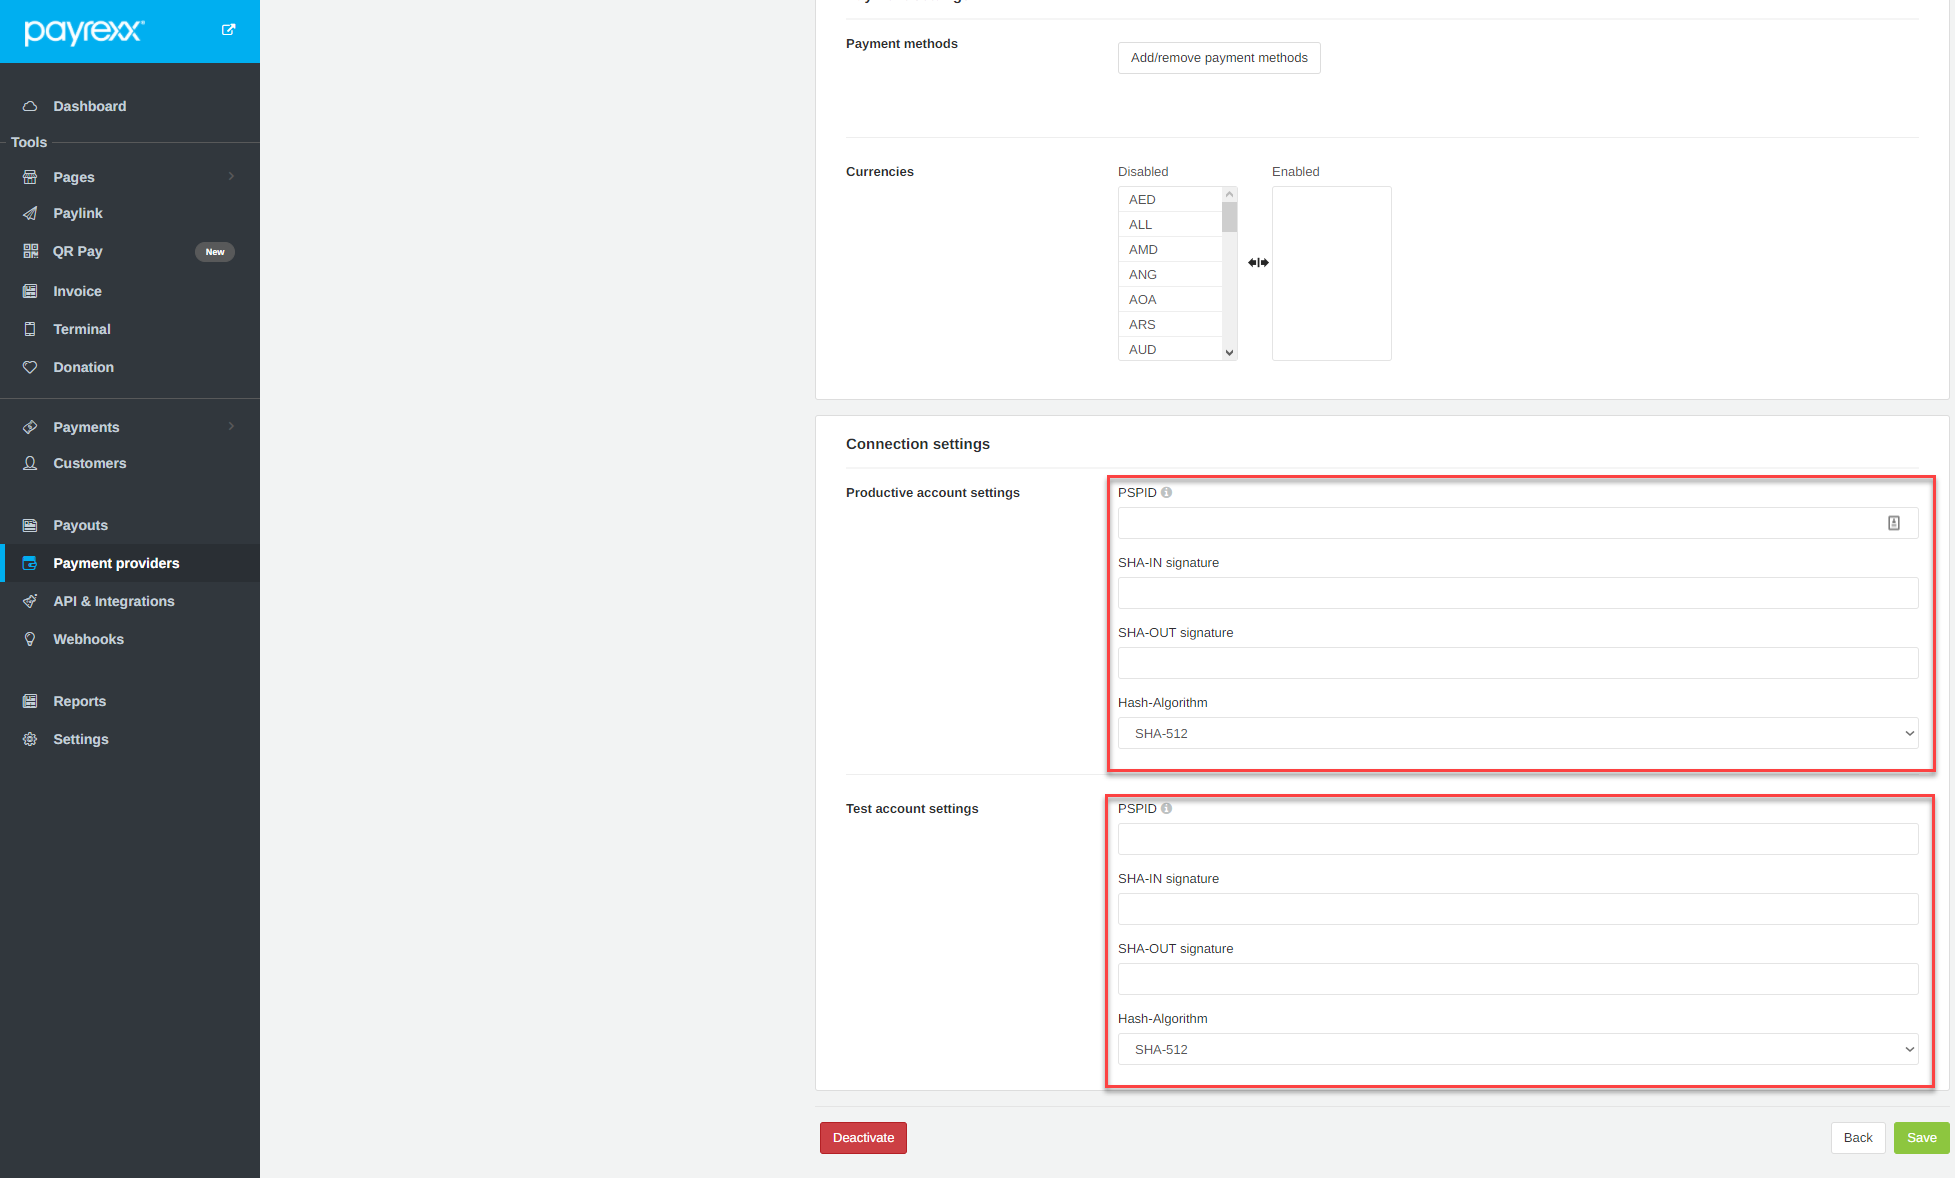
Task: Expand the Payments submenu chevron
Action: (231, 426)
